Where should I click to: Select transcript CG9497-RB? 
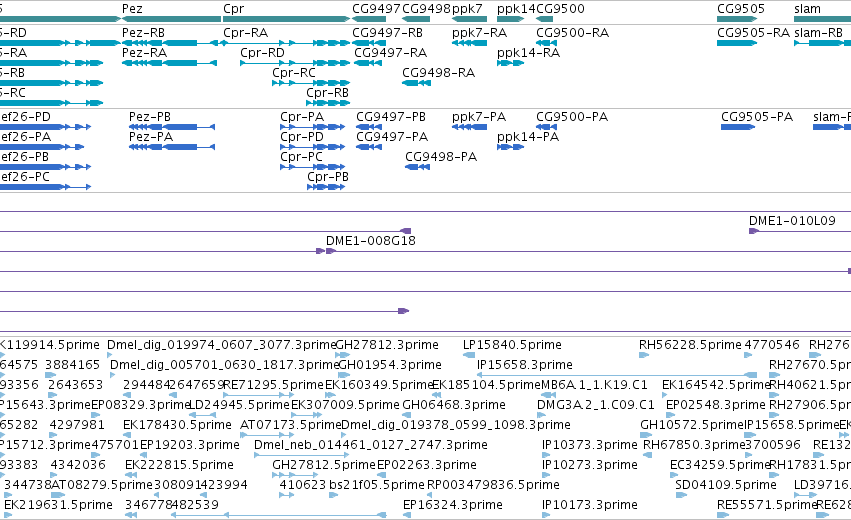click(369, 43)
